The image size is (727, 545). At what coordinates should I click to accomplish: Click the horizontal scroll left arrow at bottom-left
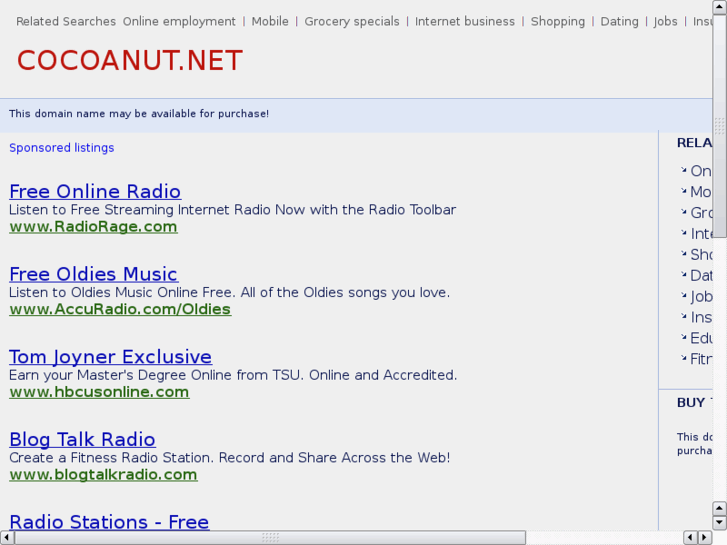tap(6, 537)
